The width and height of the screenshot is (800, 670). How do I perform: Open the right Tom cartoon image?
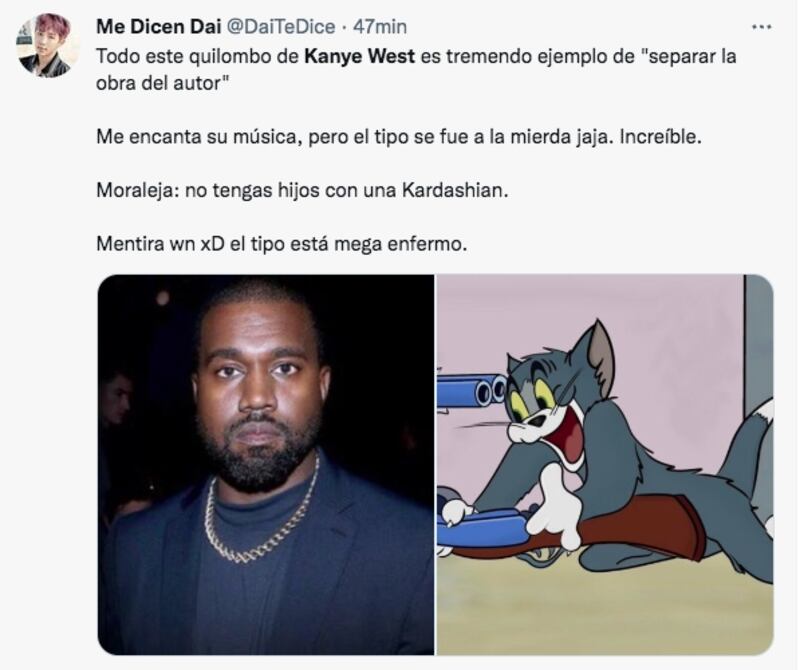(x=605, y=464)
